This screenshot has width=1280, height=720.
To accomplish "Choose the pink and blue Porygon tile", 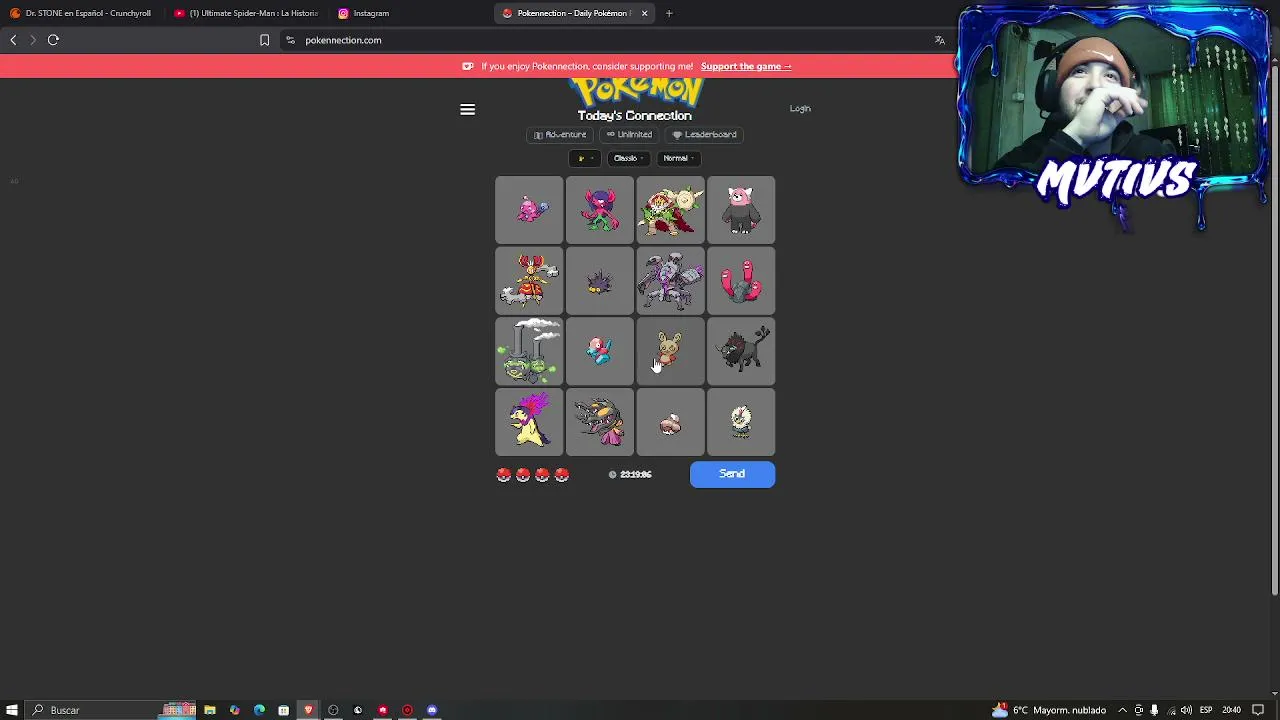I will click(600, 351).
